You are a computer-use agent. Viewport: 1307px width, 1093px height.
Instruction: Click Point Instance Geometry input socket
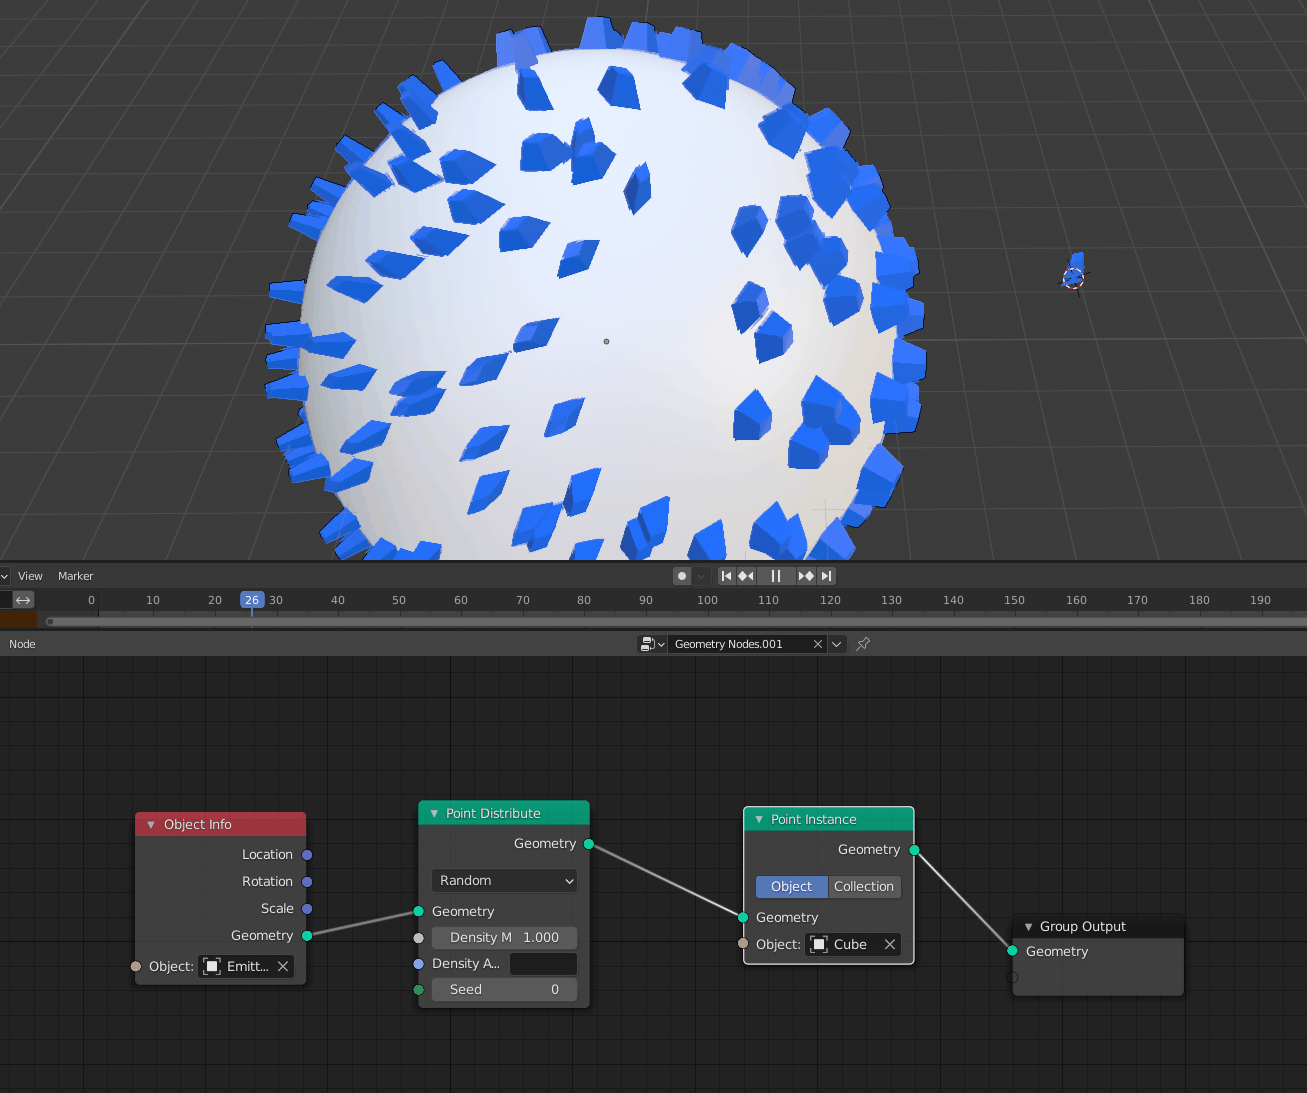[743, 918]
